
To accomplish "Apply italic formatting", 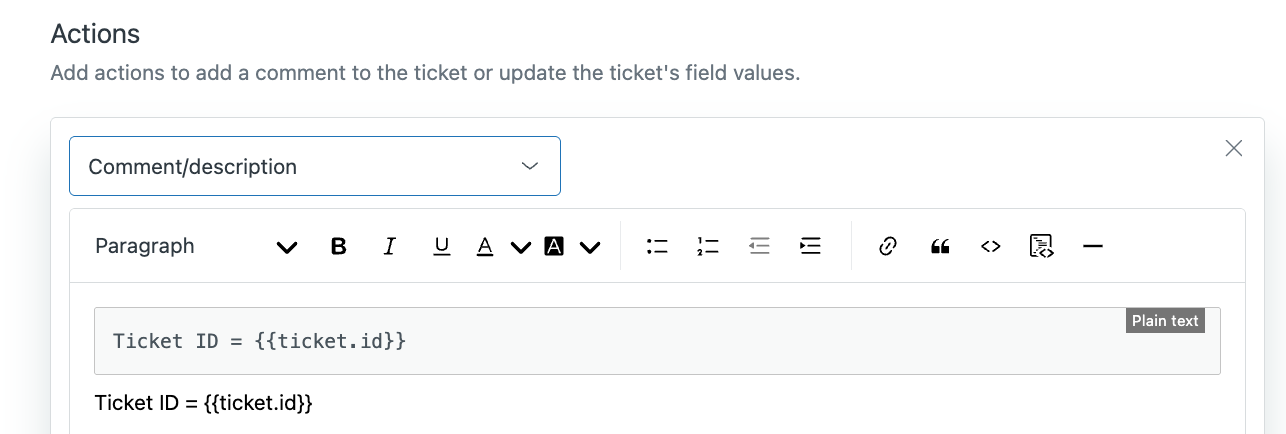I will click(390, 246).
